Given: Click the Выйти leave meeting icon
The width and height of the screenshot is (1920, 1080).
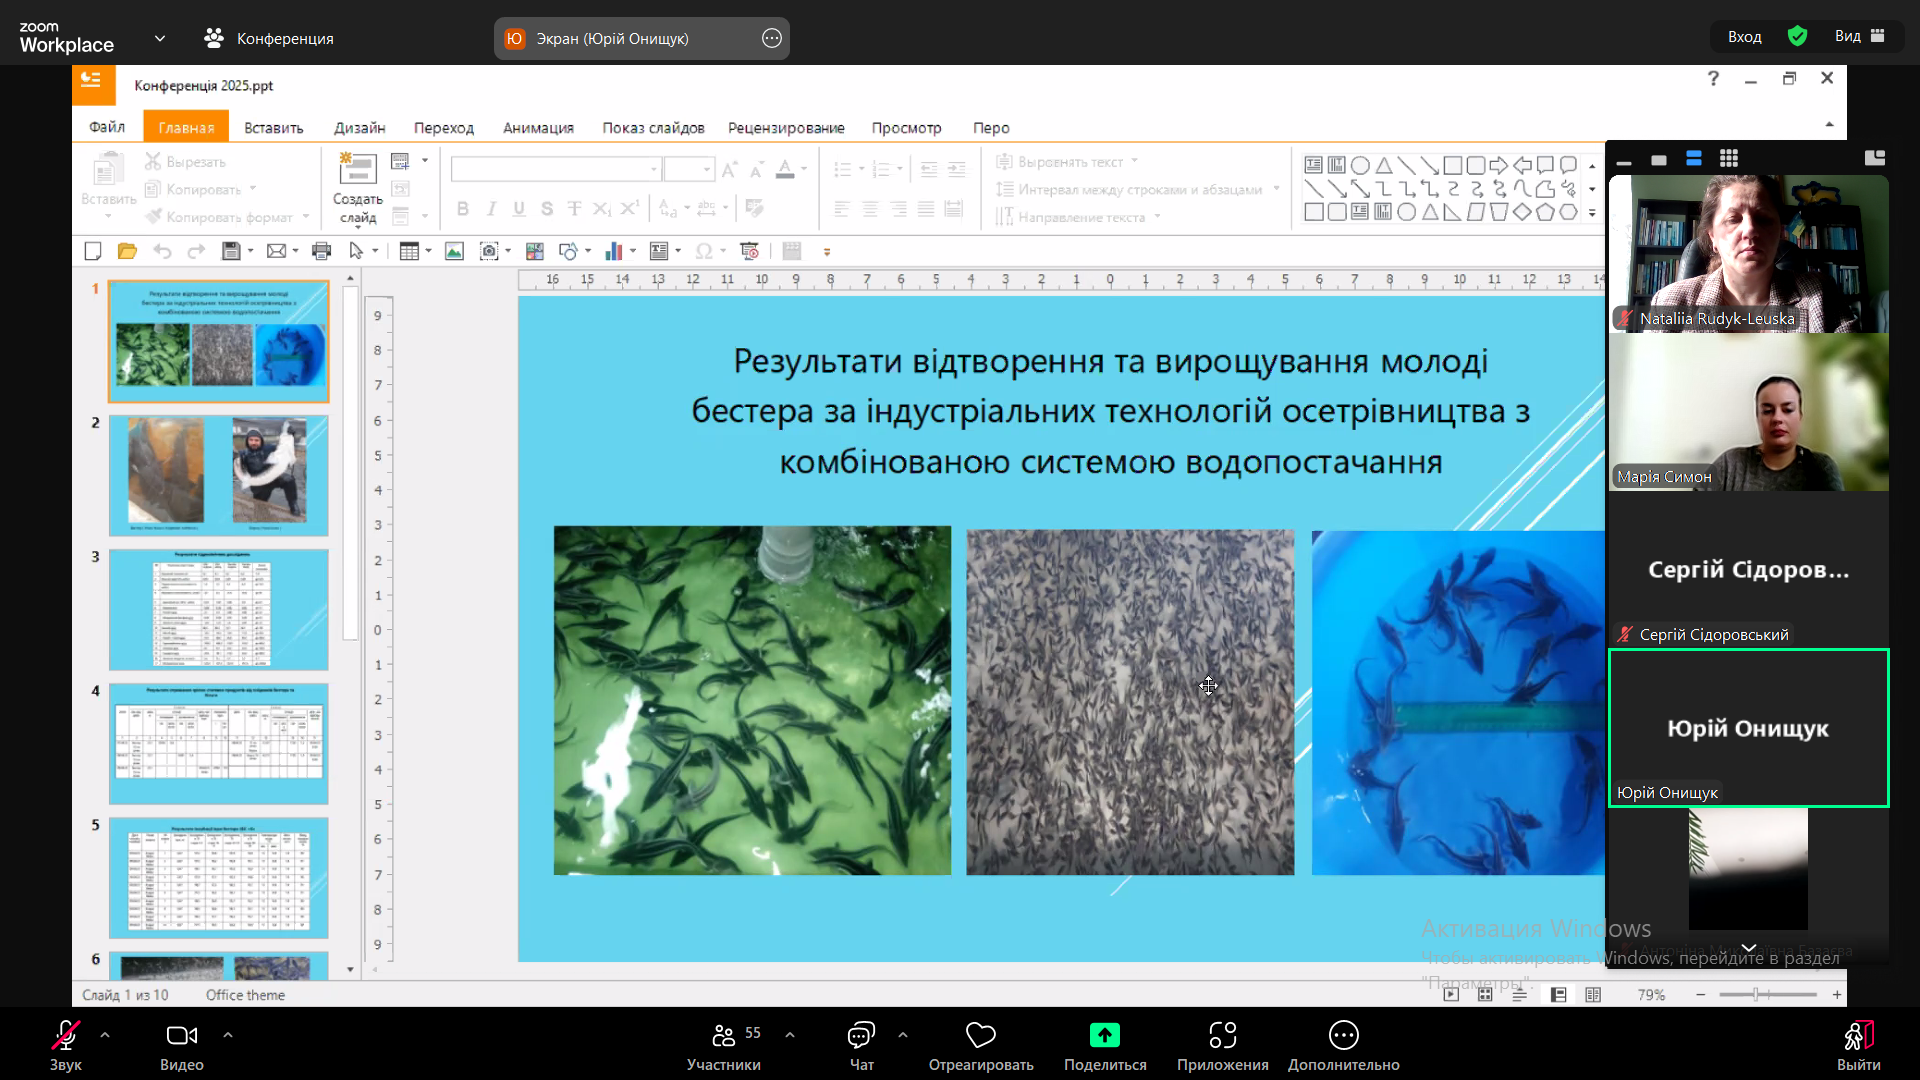Looking at the screenshot, I should point(1858,1036).
